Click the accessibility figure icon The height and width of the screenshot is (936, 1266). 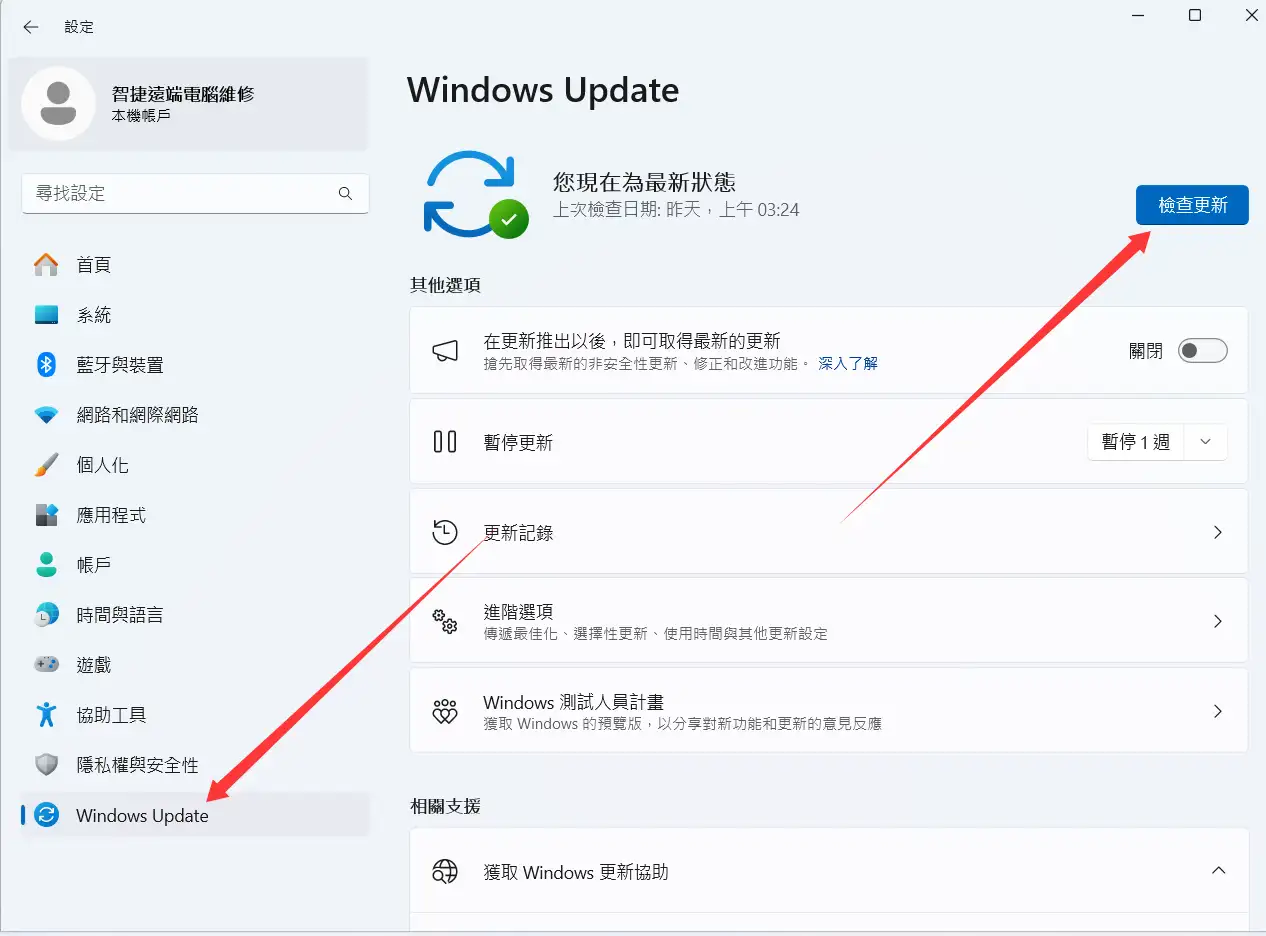(x=46, y=715)
